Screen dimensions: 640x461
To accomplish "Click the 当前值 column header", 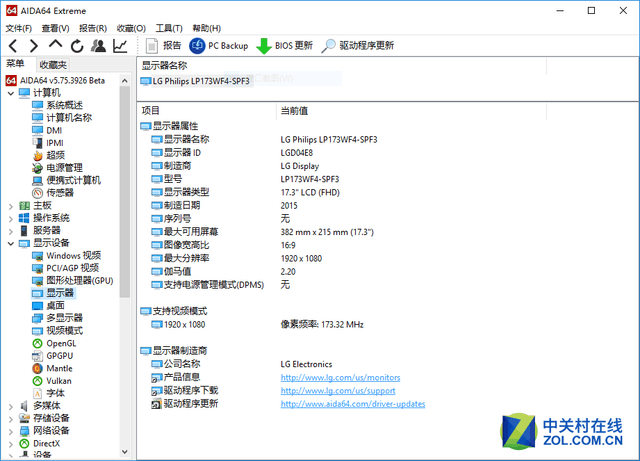I will [411, 111].
